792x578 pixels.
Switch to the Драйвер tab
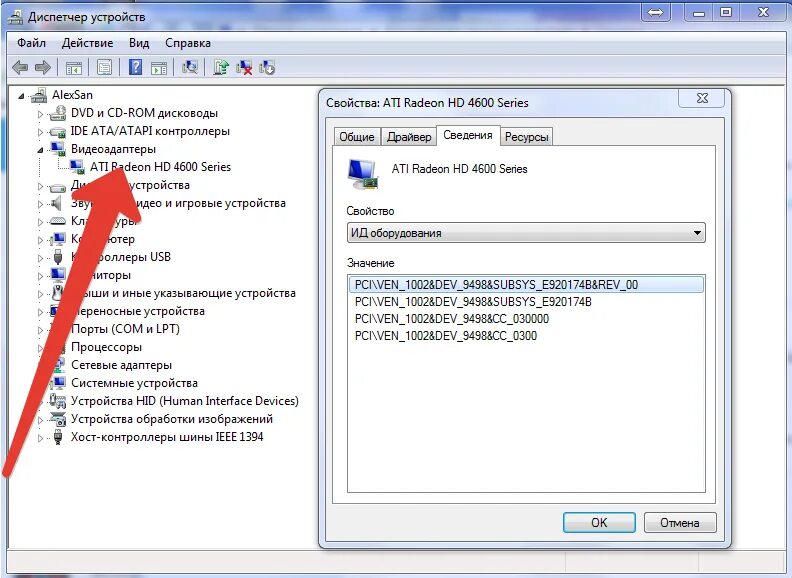point(409,137)
